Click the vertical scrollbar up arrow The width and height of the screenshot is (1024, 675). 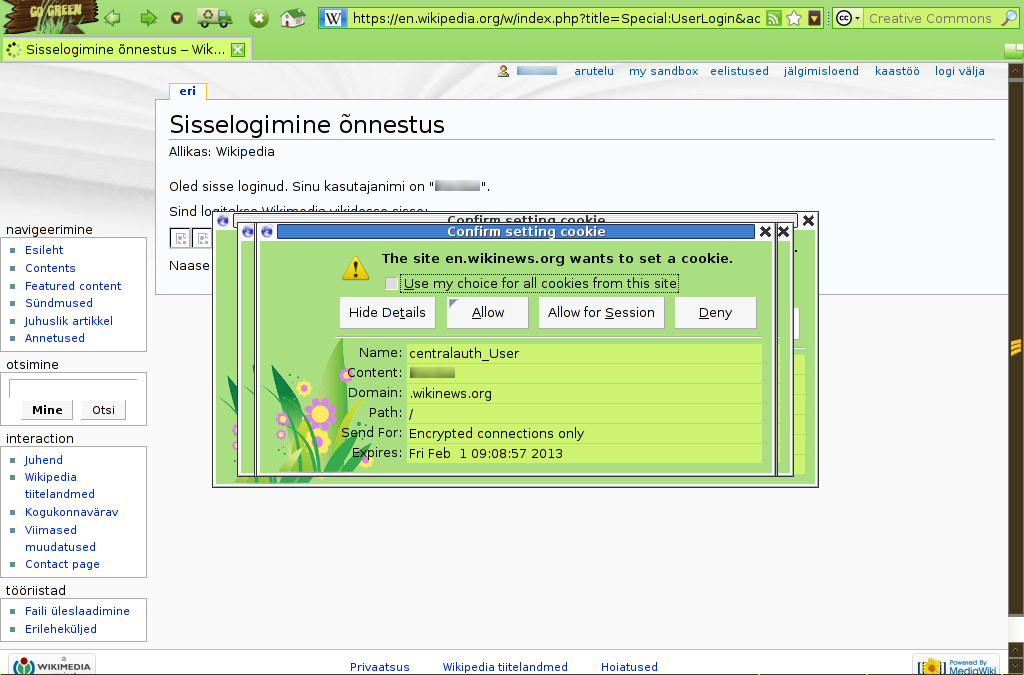[1016, 69]
